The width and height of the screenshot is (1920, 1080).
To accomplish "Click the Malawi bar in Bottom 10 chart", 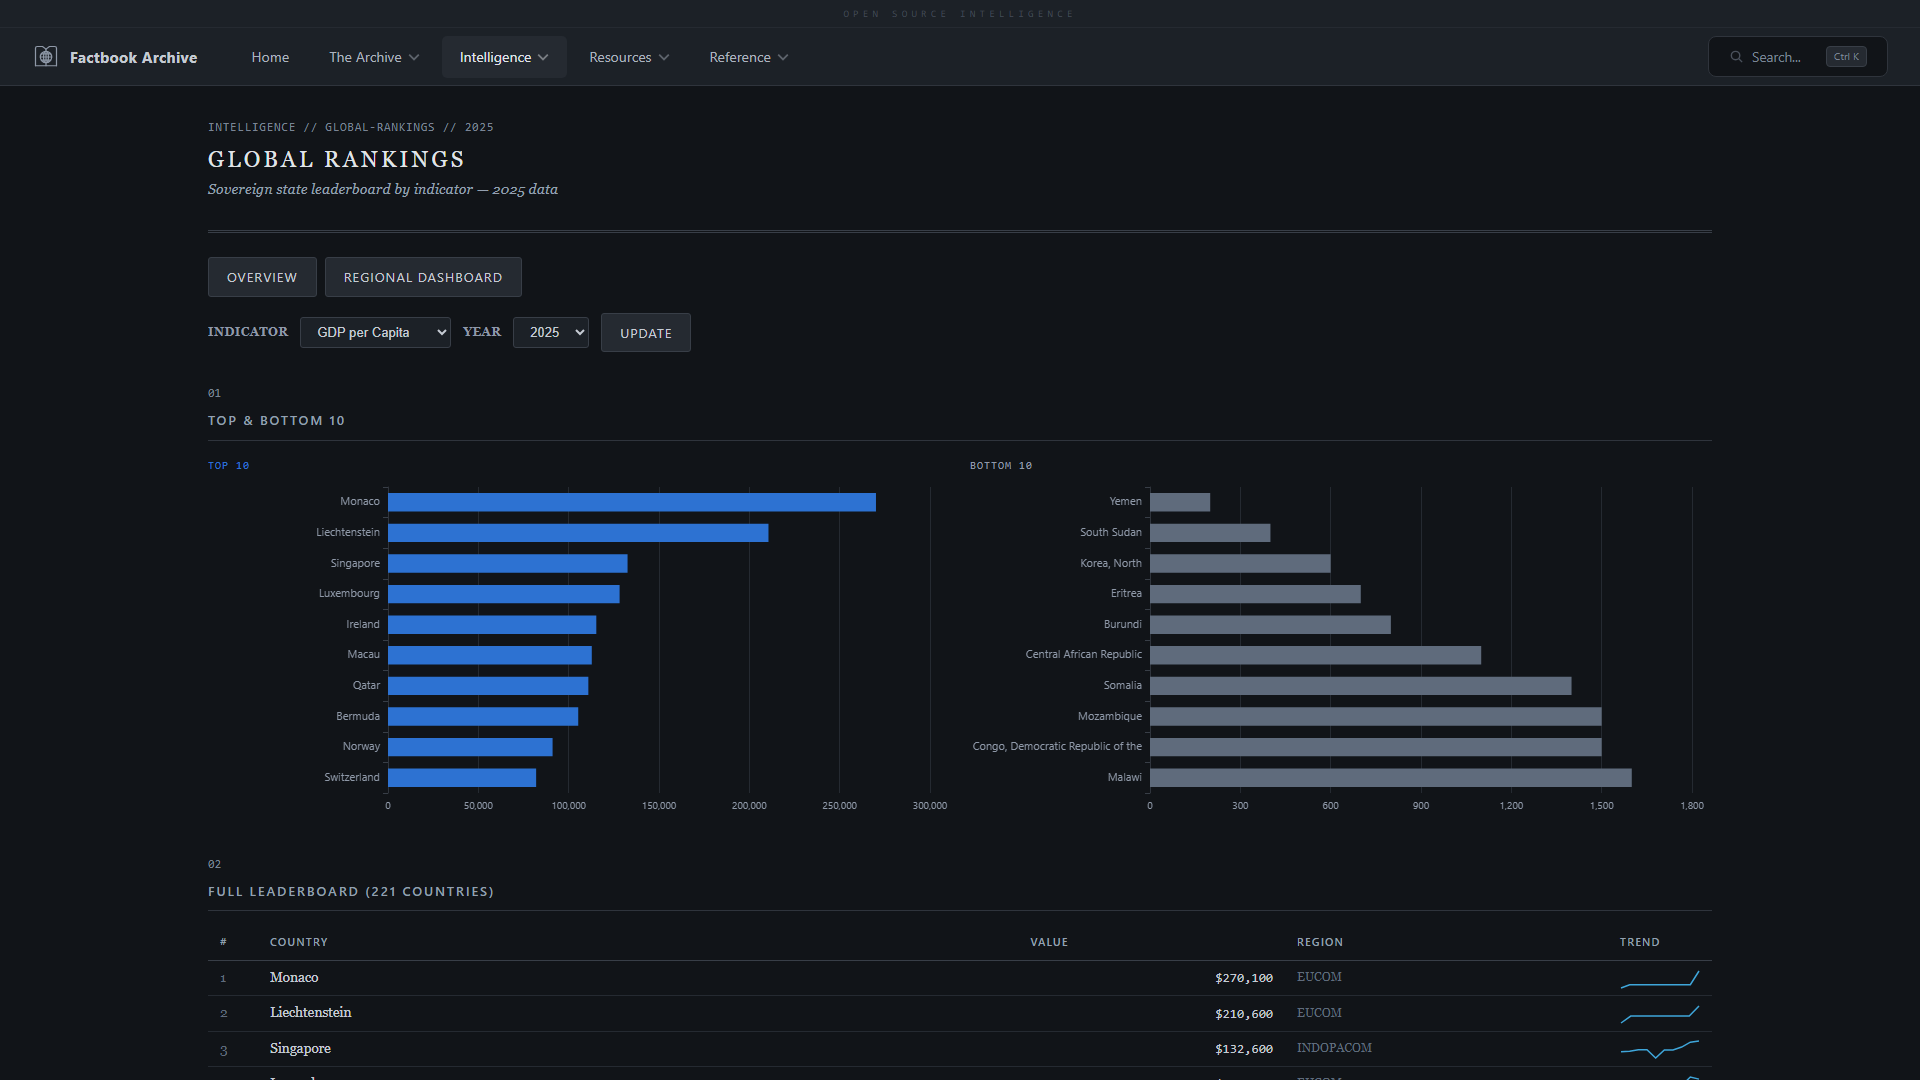I will click(x=1390, y=778).
